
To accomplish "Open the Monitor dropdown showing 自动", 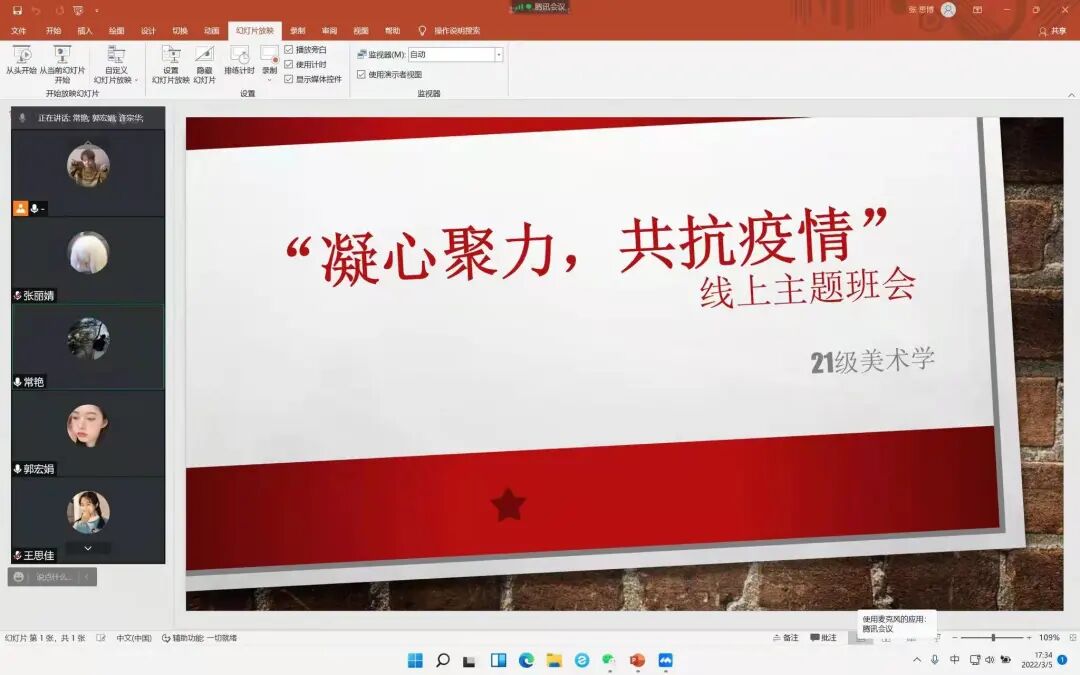I will point(498,54).
